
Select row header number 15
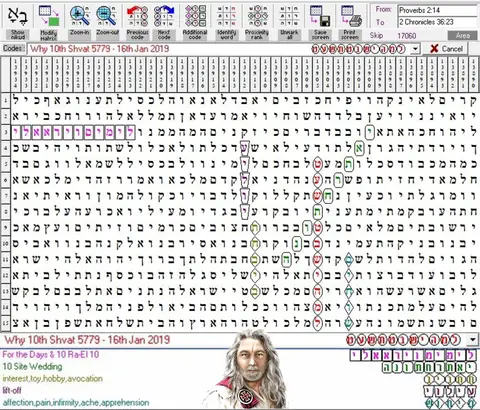pos(5,323)
